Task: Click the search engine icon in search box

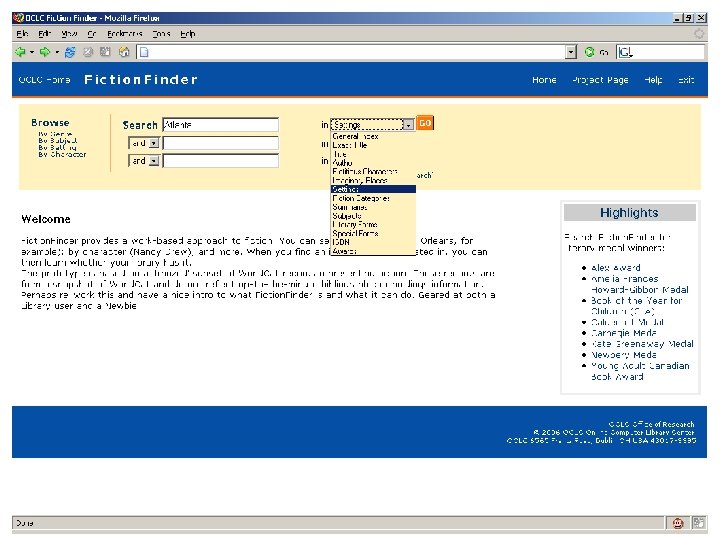Action: point(625,52)
